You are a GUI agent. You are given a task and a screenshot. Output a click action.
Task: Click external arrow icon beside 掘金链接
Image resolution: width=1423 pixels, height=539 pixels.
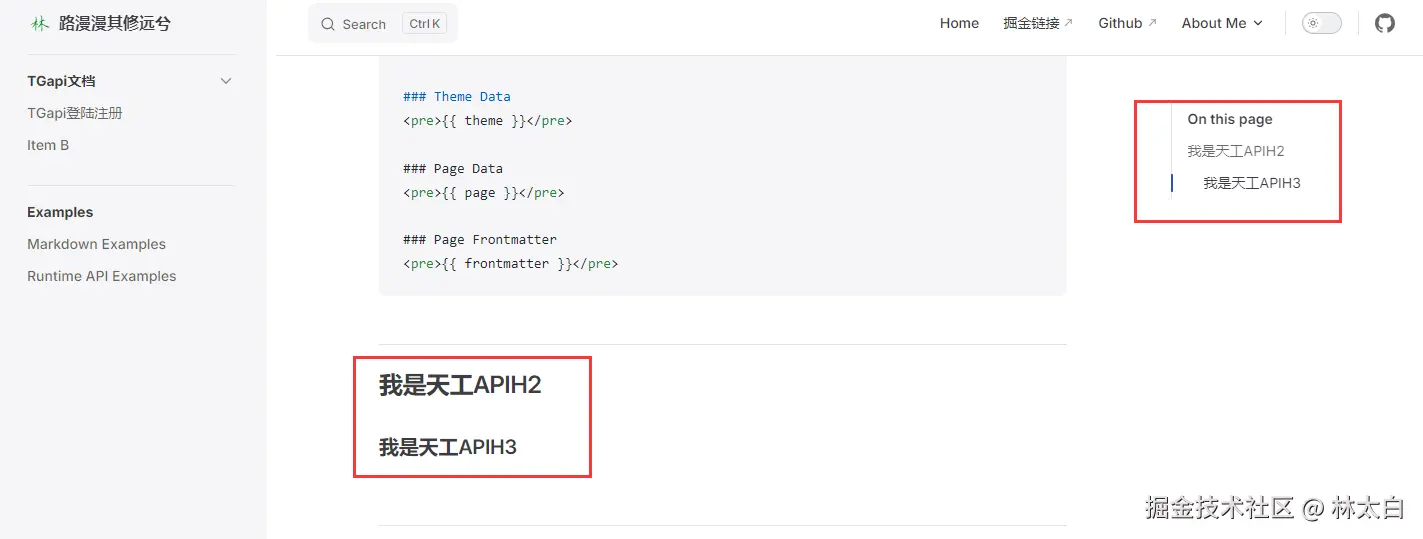pyautogui.click(x=1068, y=23)
